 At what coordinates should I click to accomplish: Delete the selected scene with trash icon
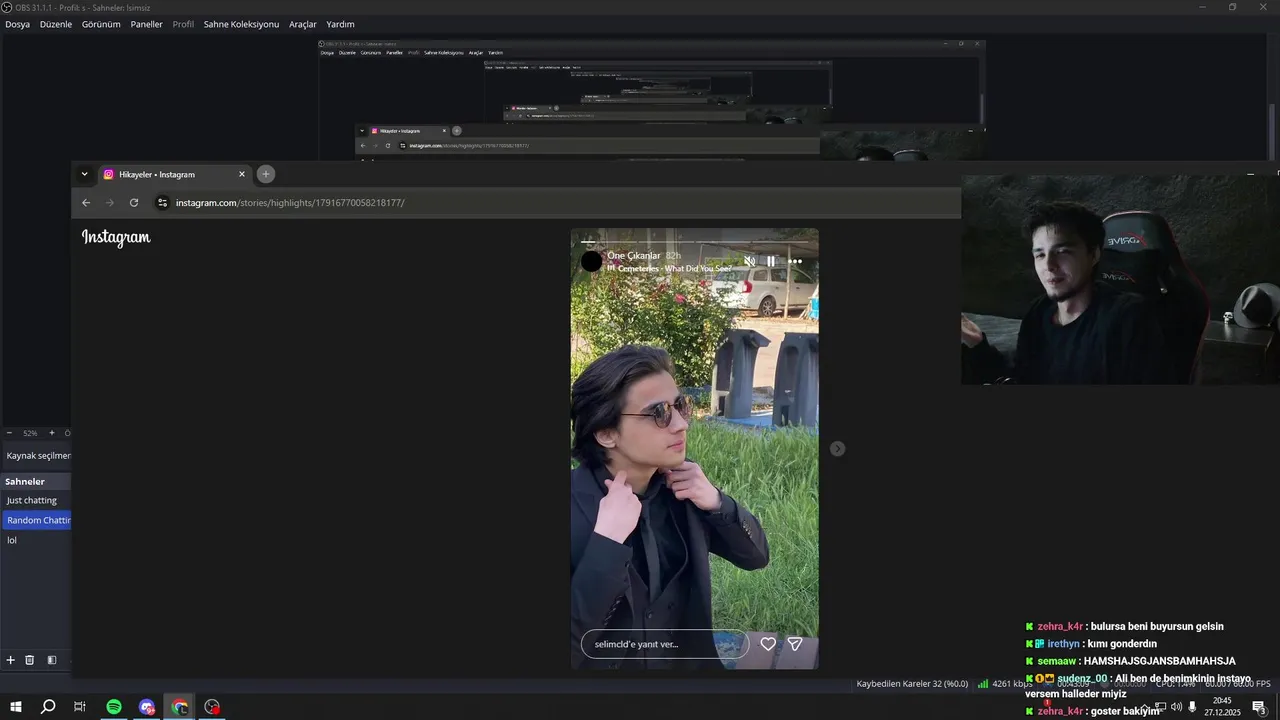point(30,660)
